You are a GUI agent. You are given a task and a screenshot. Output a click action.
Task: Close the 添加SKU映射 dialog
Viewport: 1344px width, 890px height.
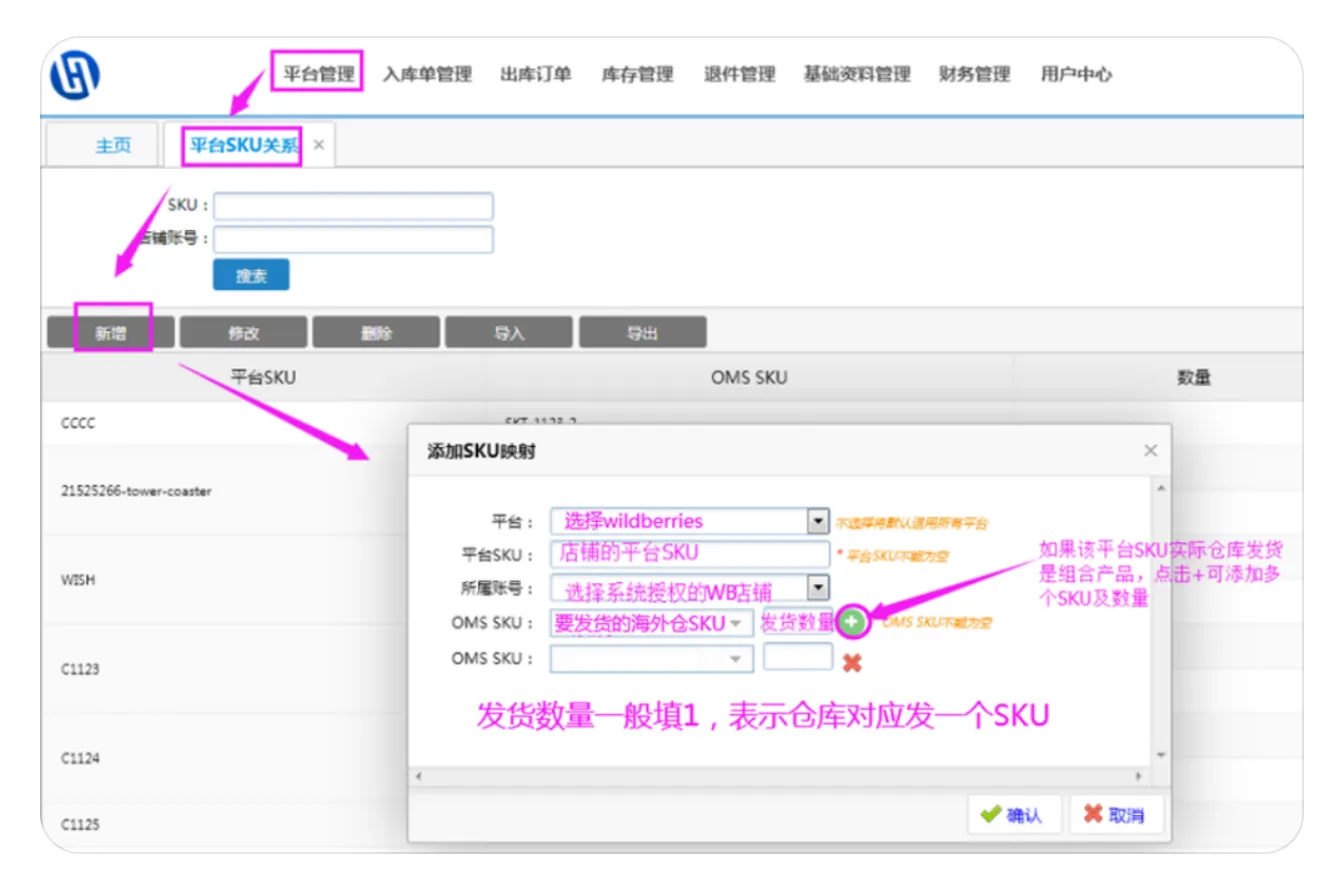pyautogui.click(x=1150, y=451)
